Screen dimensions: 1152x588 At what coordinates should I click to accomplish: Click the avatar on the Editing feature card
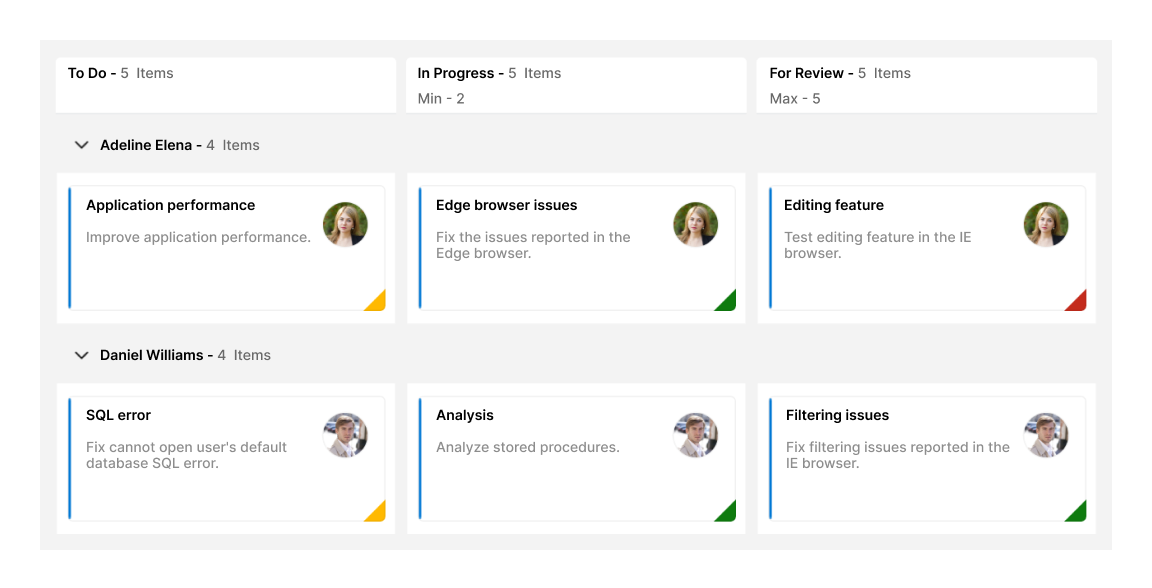click(1046, 224)
